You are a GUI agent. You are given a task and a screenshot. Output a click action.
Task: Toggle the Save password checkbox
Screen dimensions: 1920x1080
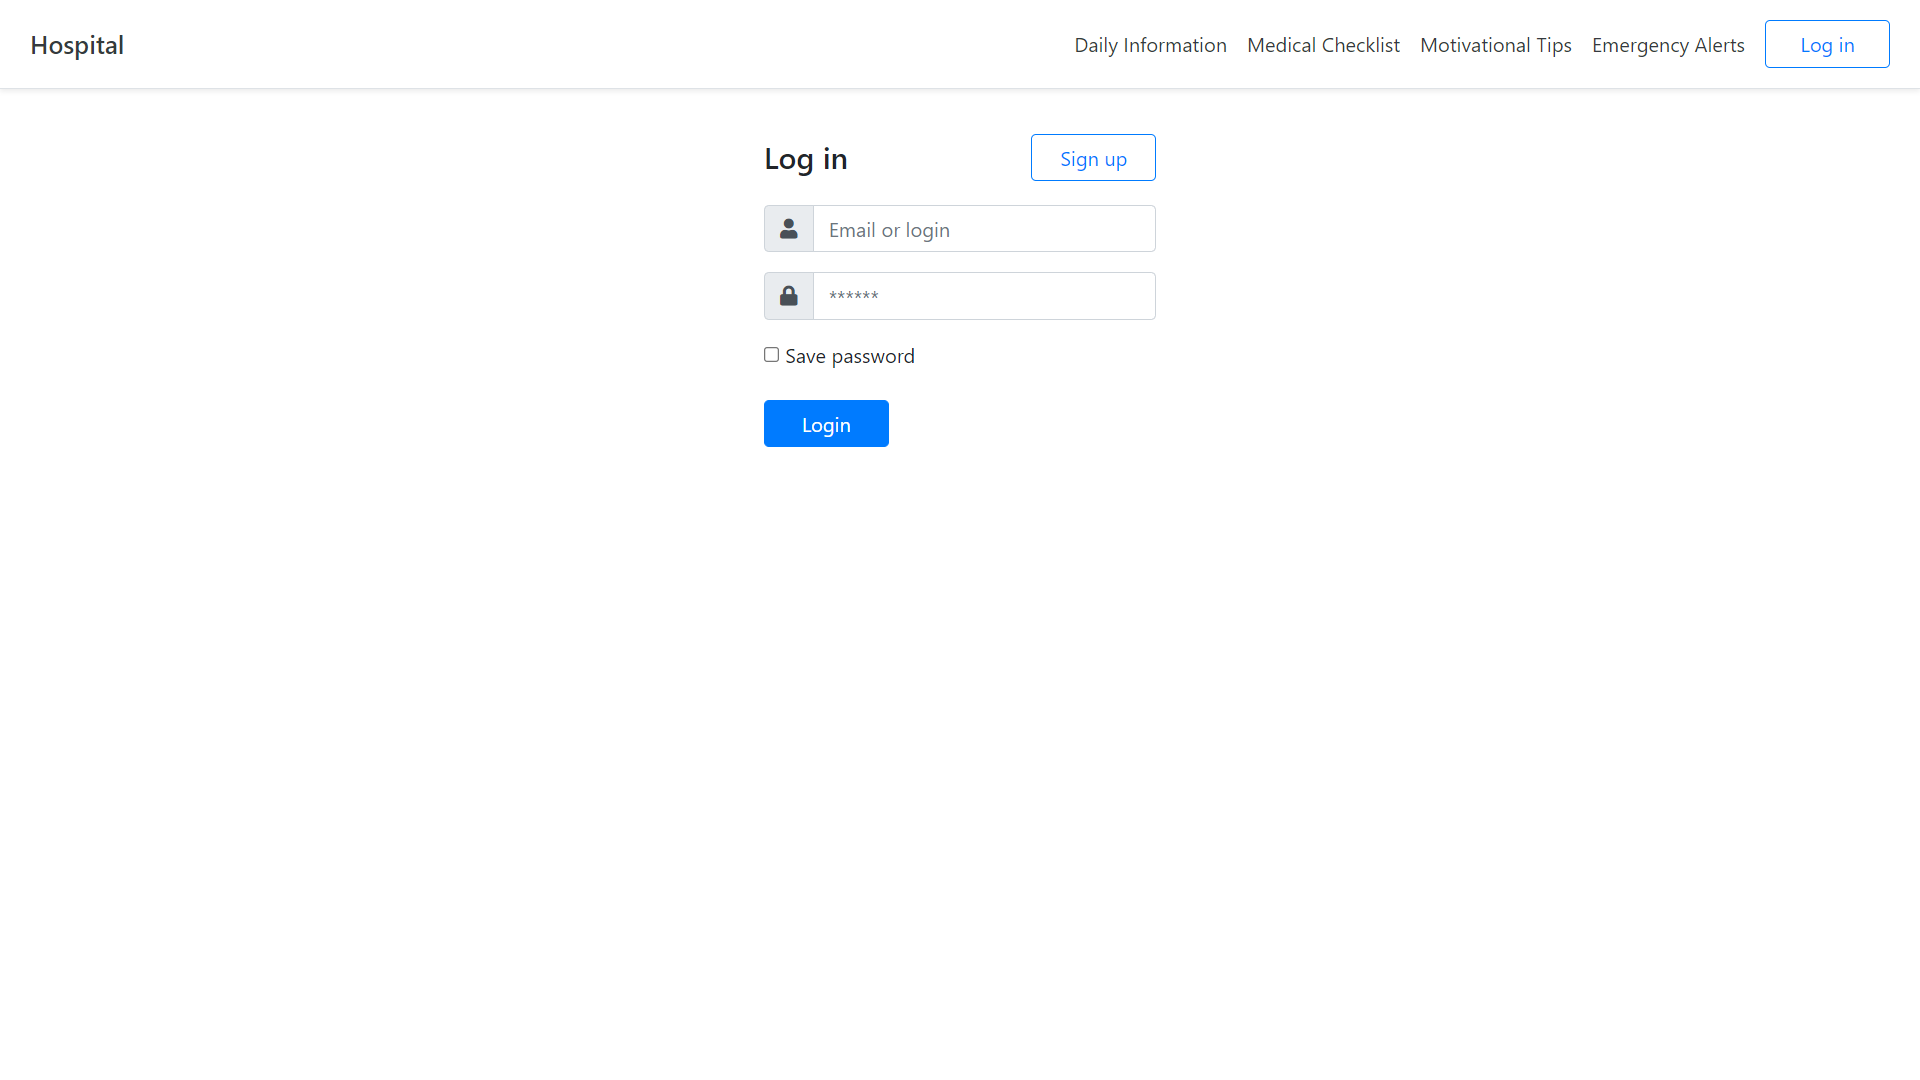(x=771, y=353)
